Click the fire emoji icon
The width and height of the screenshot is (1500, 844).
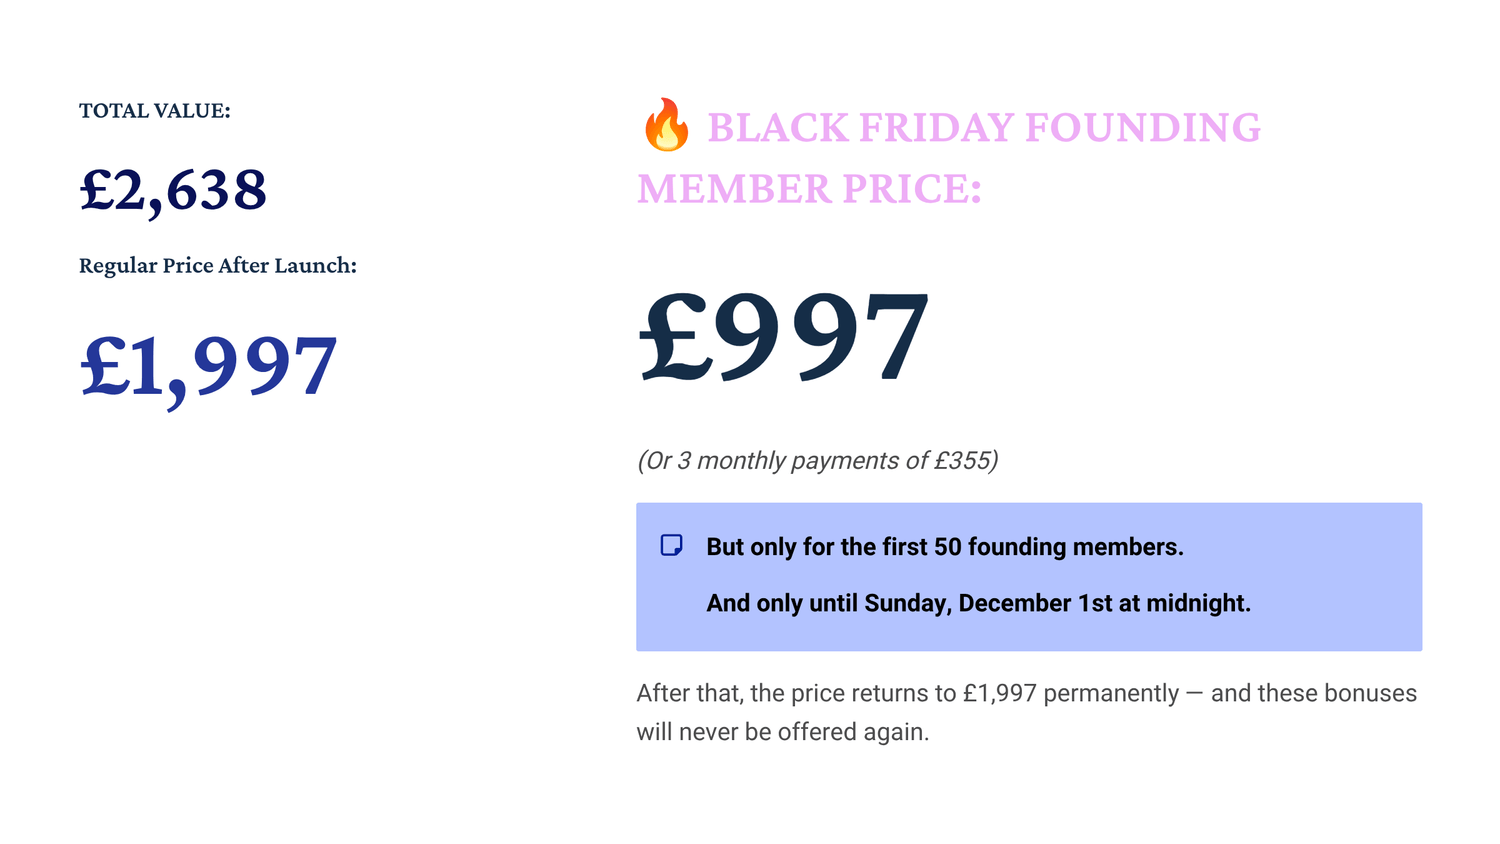(x=667, y=125)
